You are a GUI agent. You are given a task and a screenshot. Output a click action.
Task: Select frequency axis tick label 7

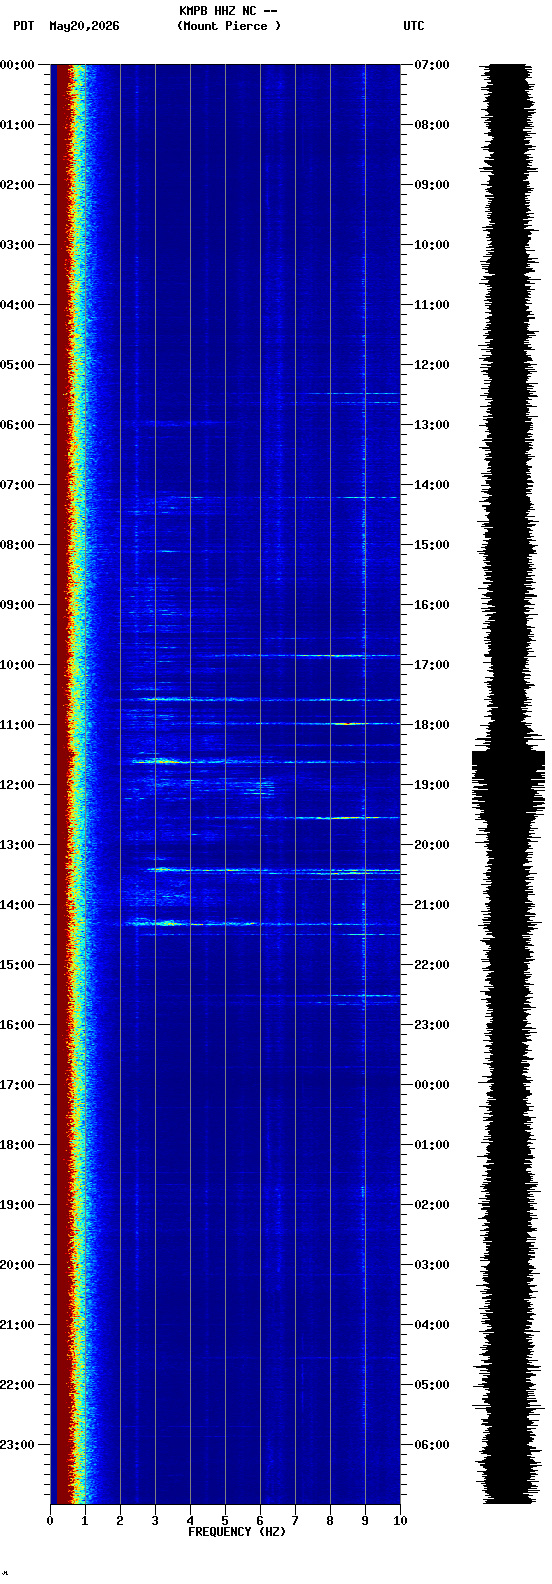pos(295,1521)
